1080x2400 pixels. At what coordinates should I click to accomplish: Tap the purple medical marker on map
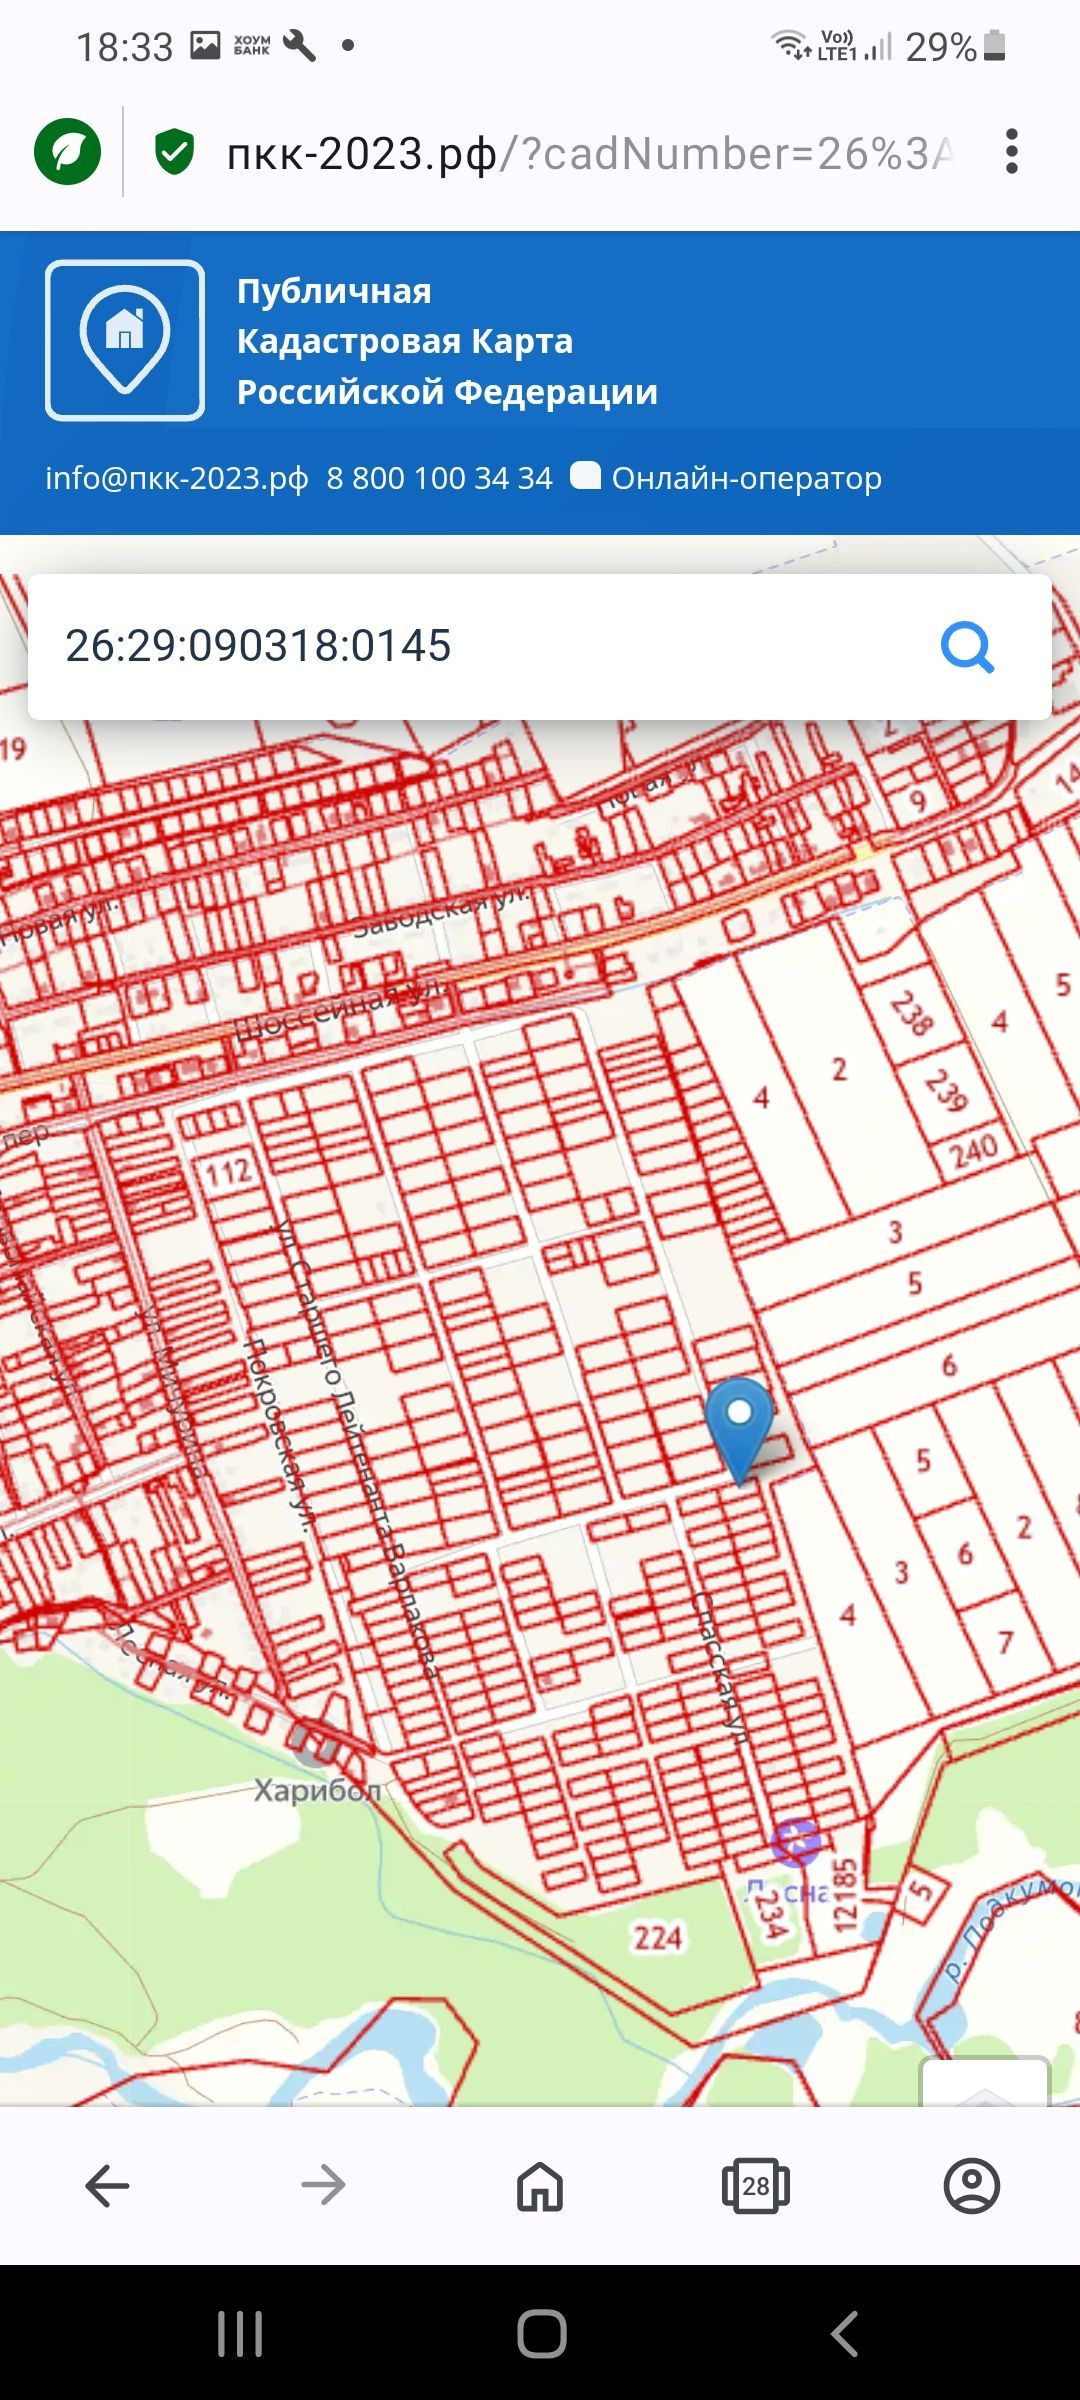click(795, 1841)
